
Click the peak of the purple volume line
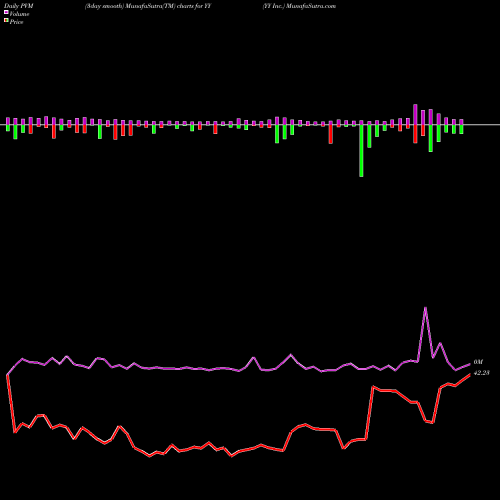click(425, 308)
